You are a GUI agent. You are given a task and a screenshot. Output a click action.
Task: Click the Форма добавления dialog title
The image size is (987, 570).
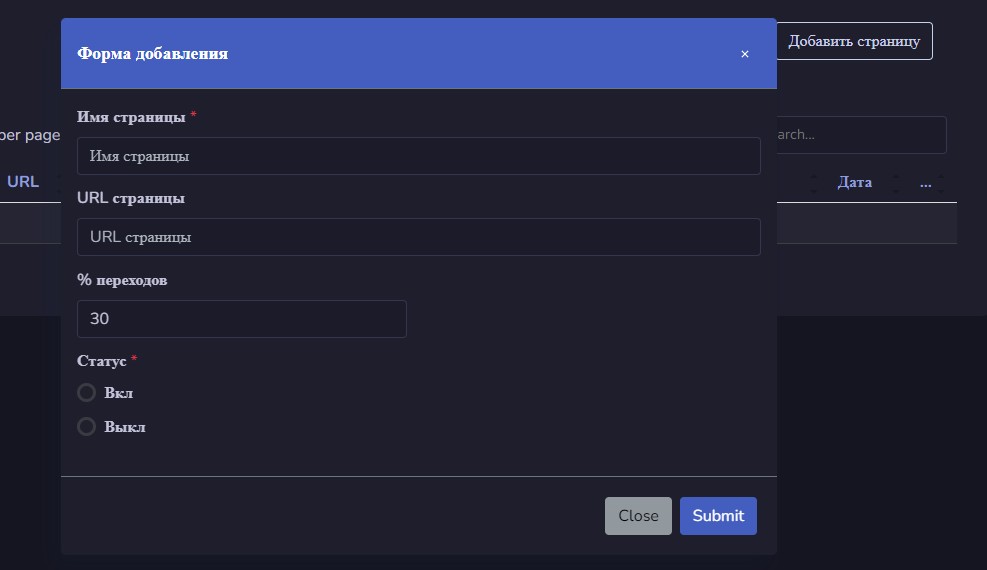click(152, 53)
